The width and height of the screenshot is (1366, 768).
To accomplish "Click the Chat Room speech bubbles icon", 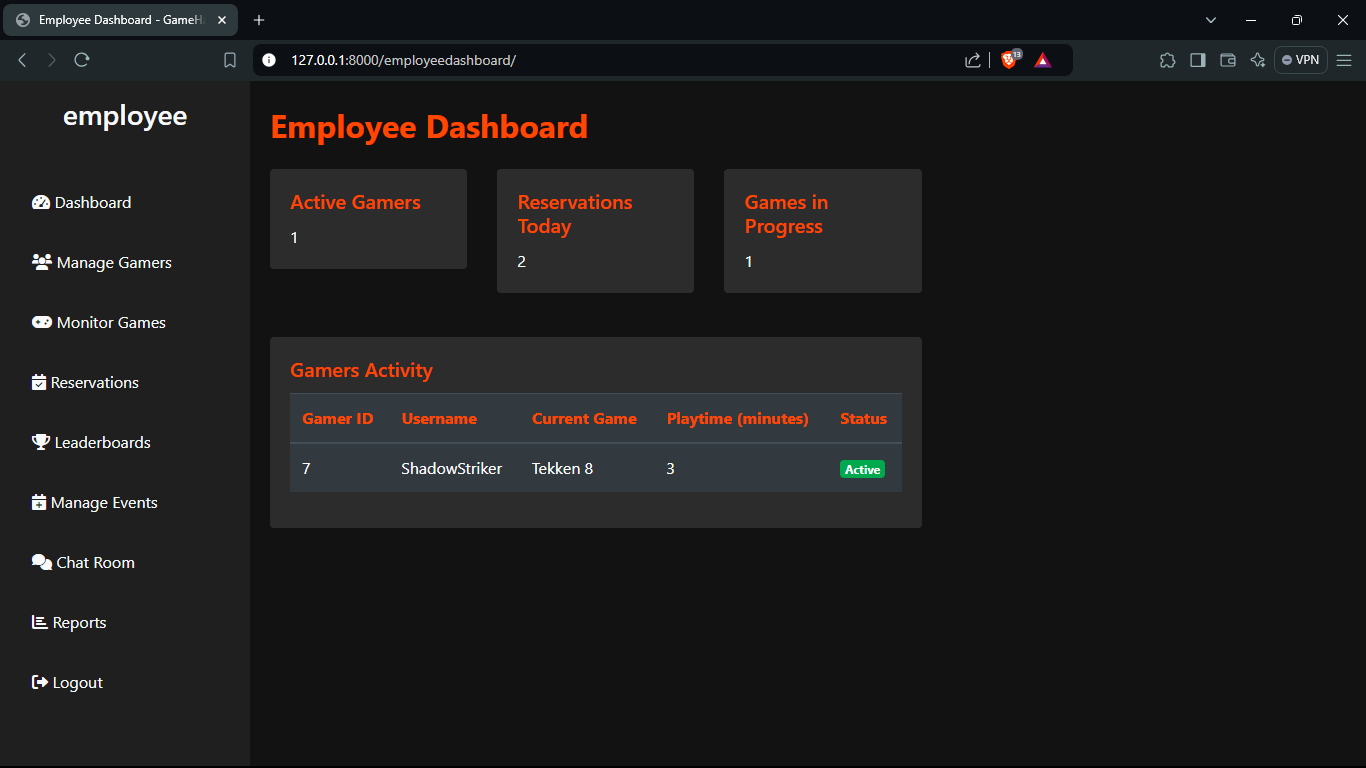I will click(x=42, y=562).
